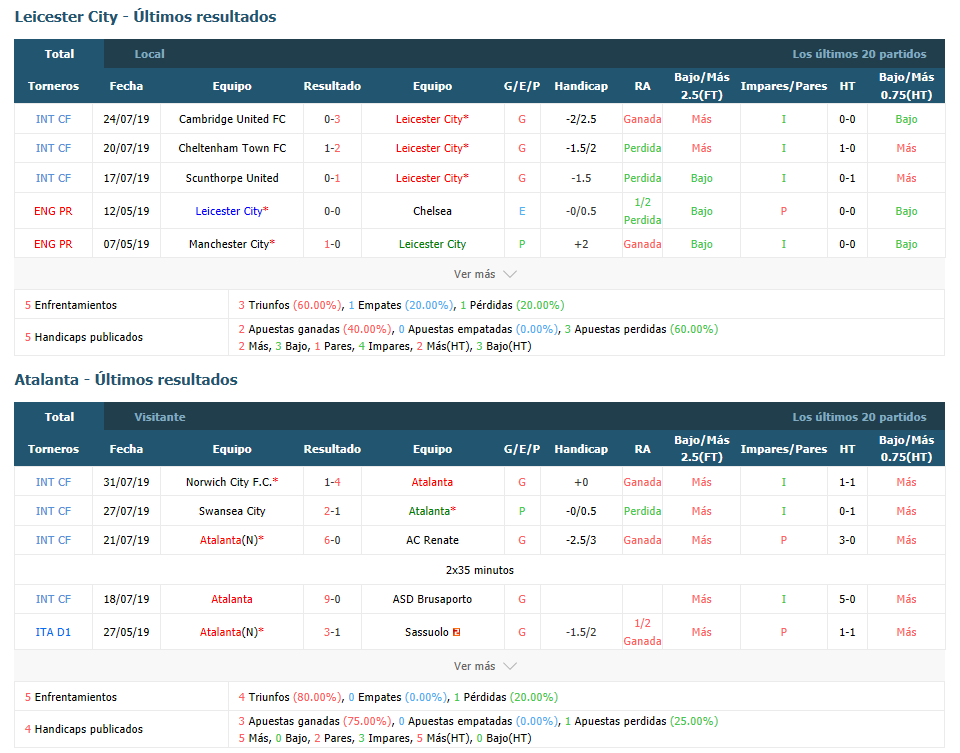Click the date 18/07/19

[x=126, y=599]
